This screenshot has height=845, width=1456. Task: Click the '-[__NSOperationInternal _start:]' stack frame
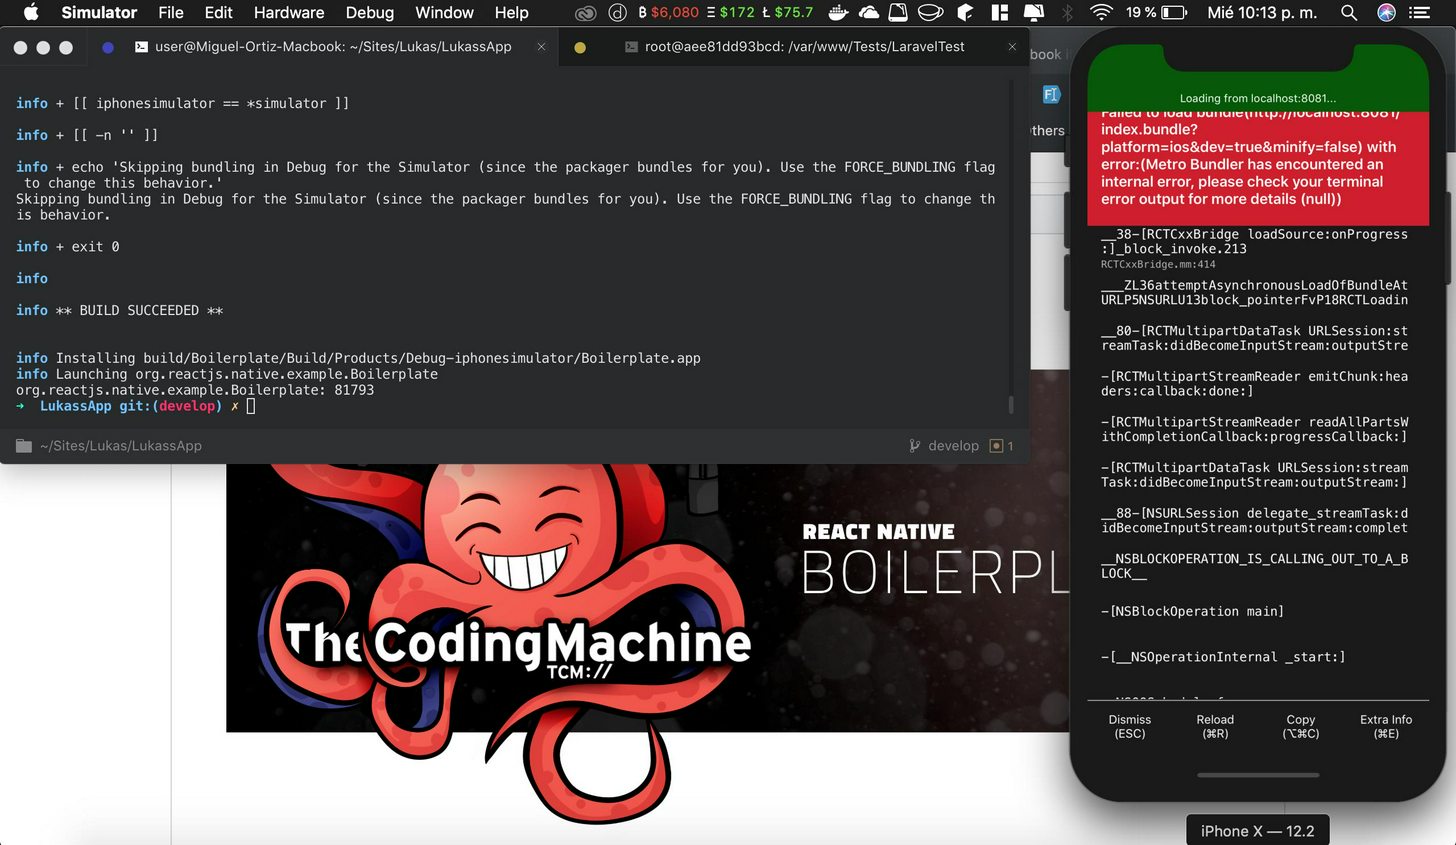1223,657
